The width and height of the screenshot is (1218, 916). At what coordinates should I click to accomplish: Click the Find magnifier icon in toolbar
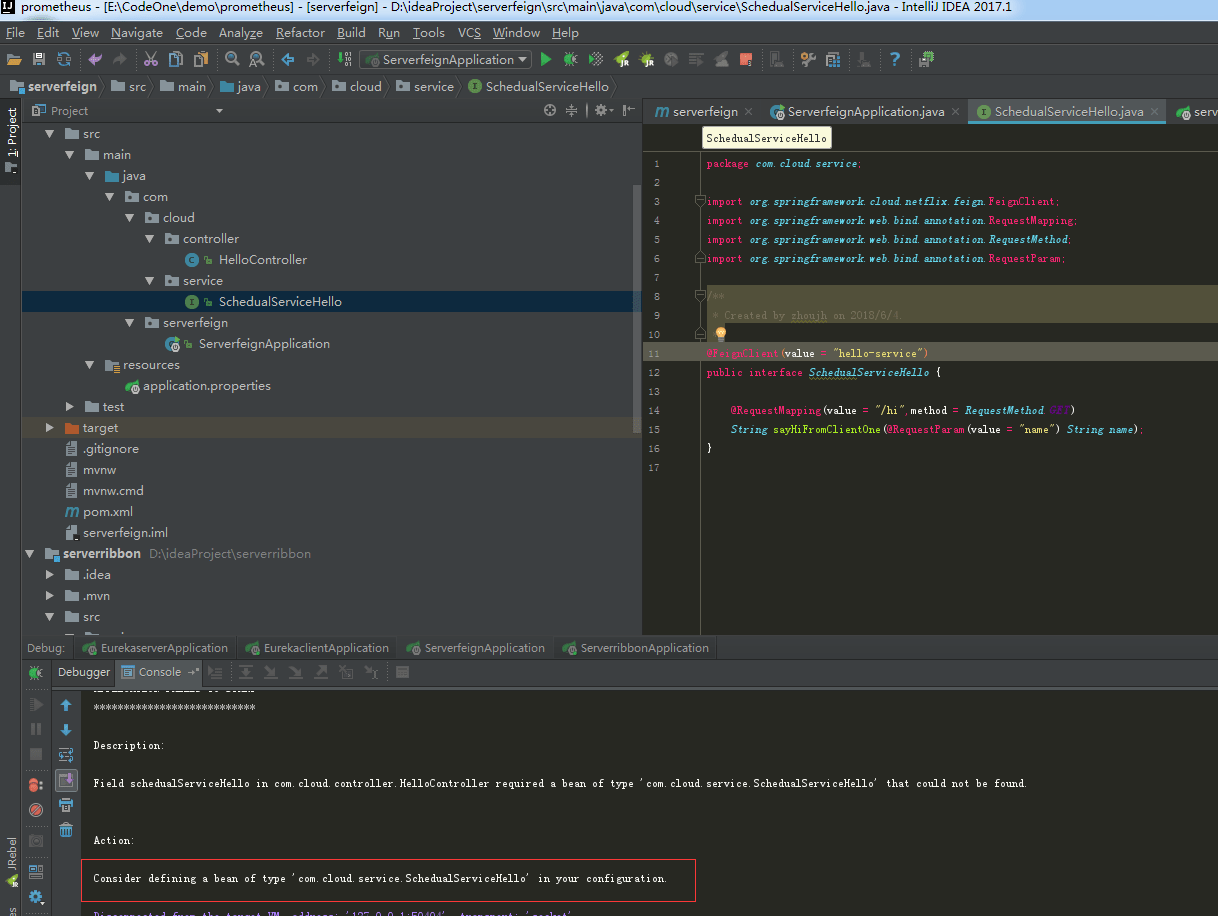[x=232, y=60]
